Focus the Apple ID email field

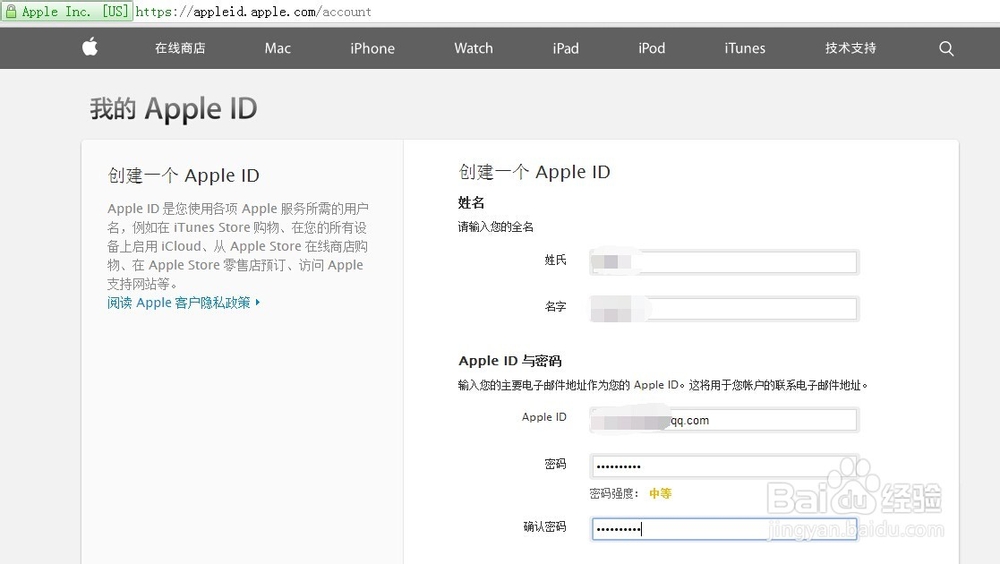[x=724, y=420]
